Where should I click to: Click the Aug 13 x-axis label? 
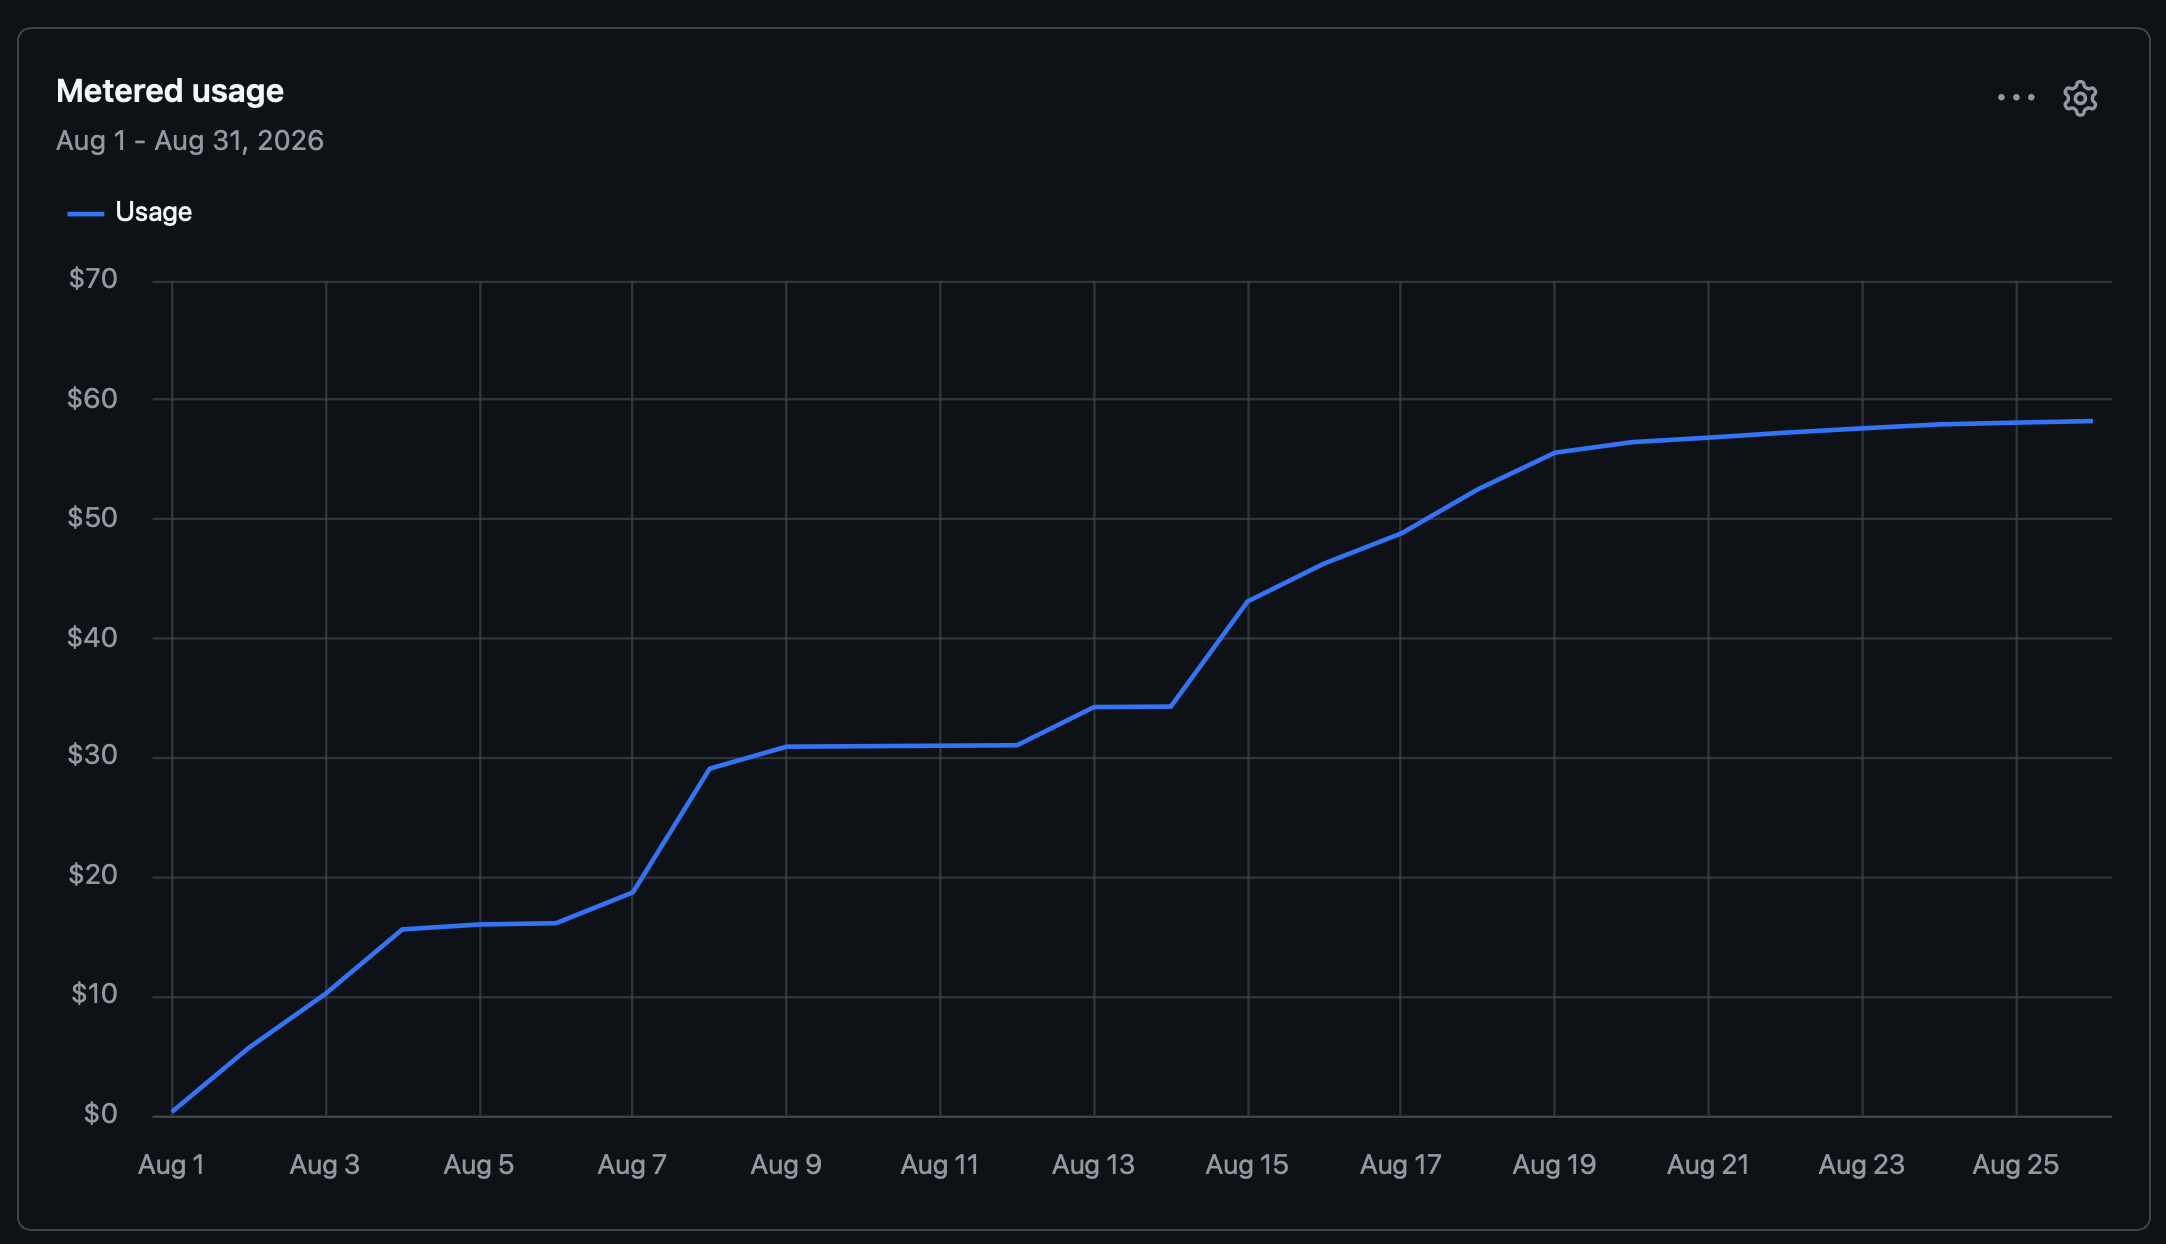coord(1094,1165)
